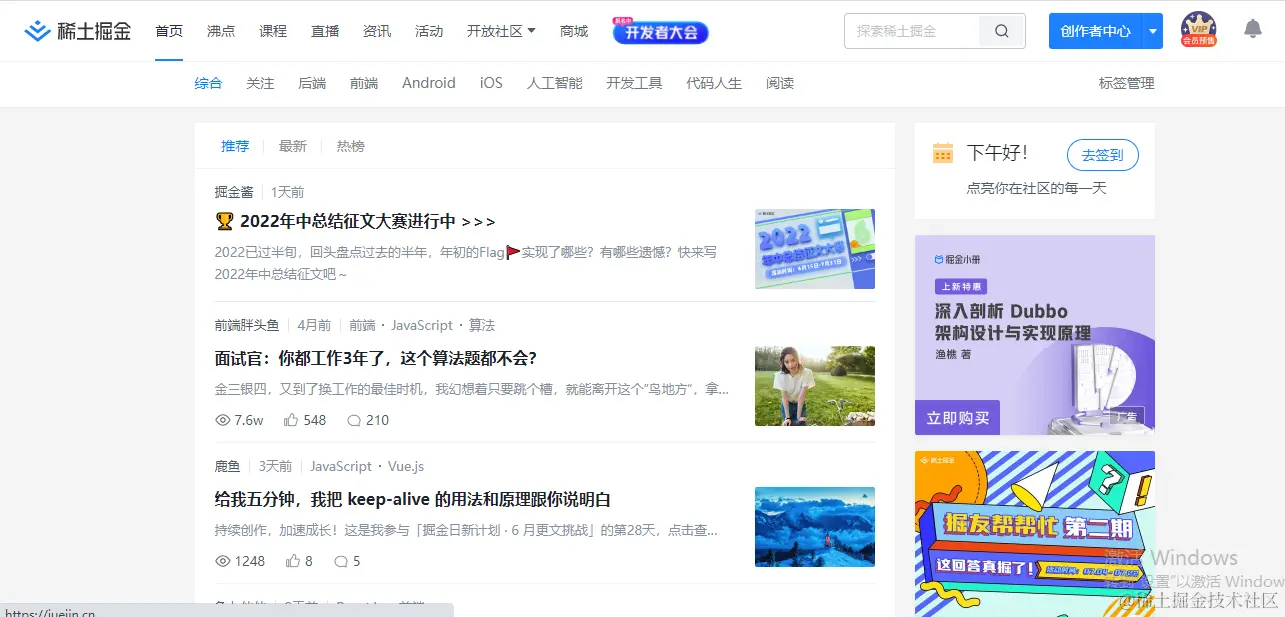This screenshot has width=1285, height=617.
Task: Like the keep-alive article
Action: click(x=291, y=561)
